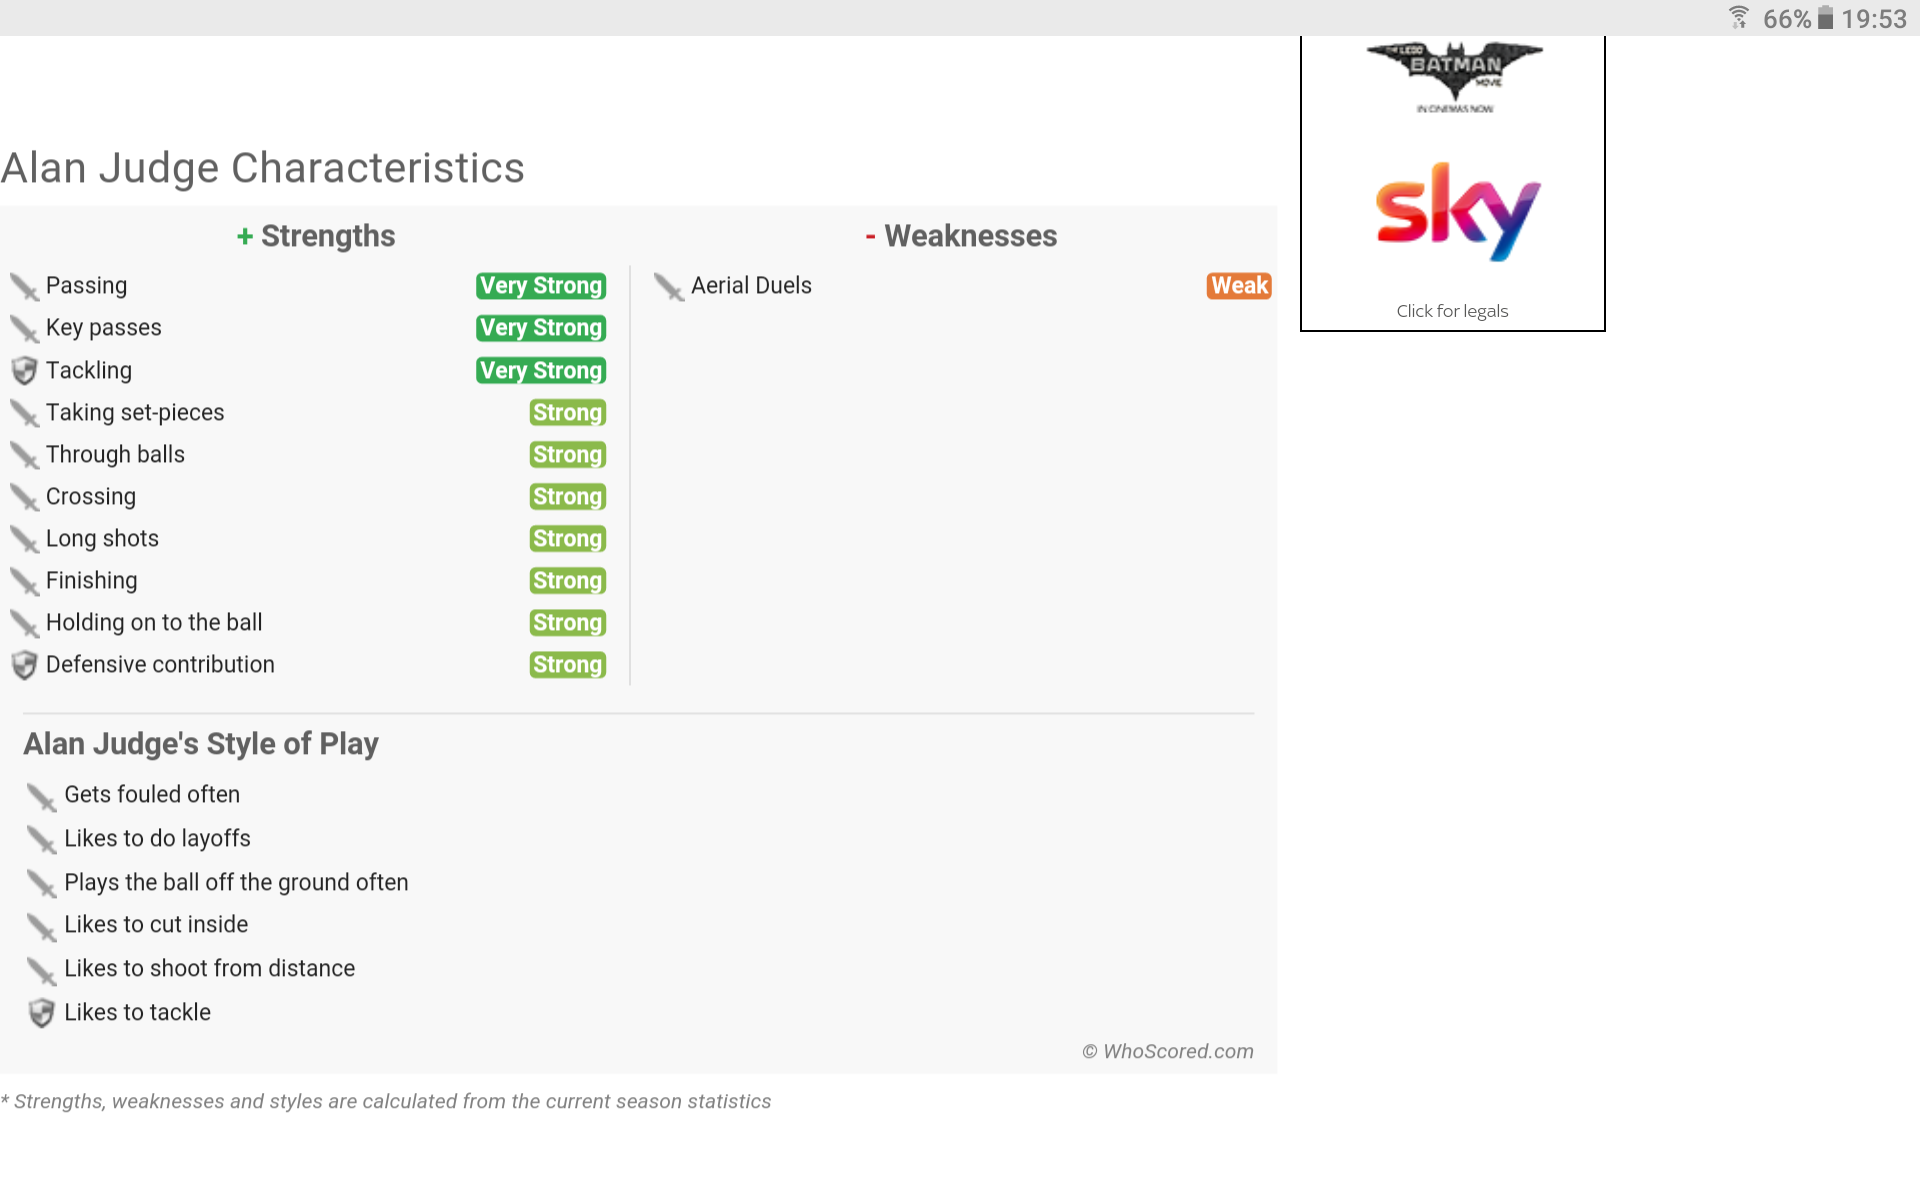Open the Click for legals link
This screenshot has height=1200, width=1920.
click(1452, 311)
